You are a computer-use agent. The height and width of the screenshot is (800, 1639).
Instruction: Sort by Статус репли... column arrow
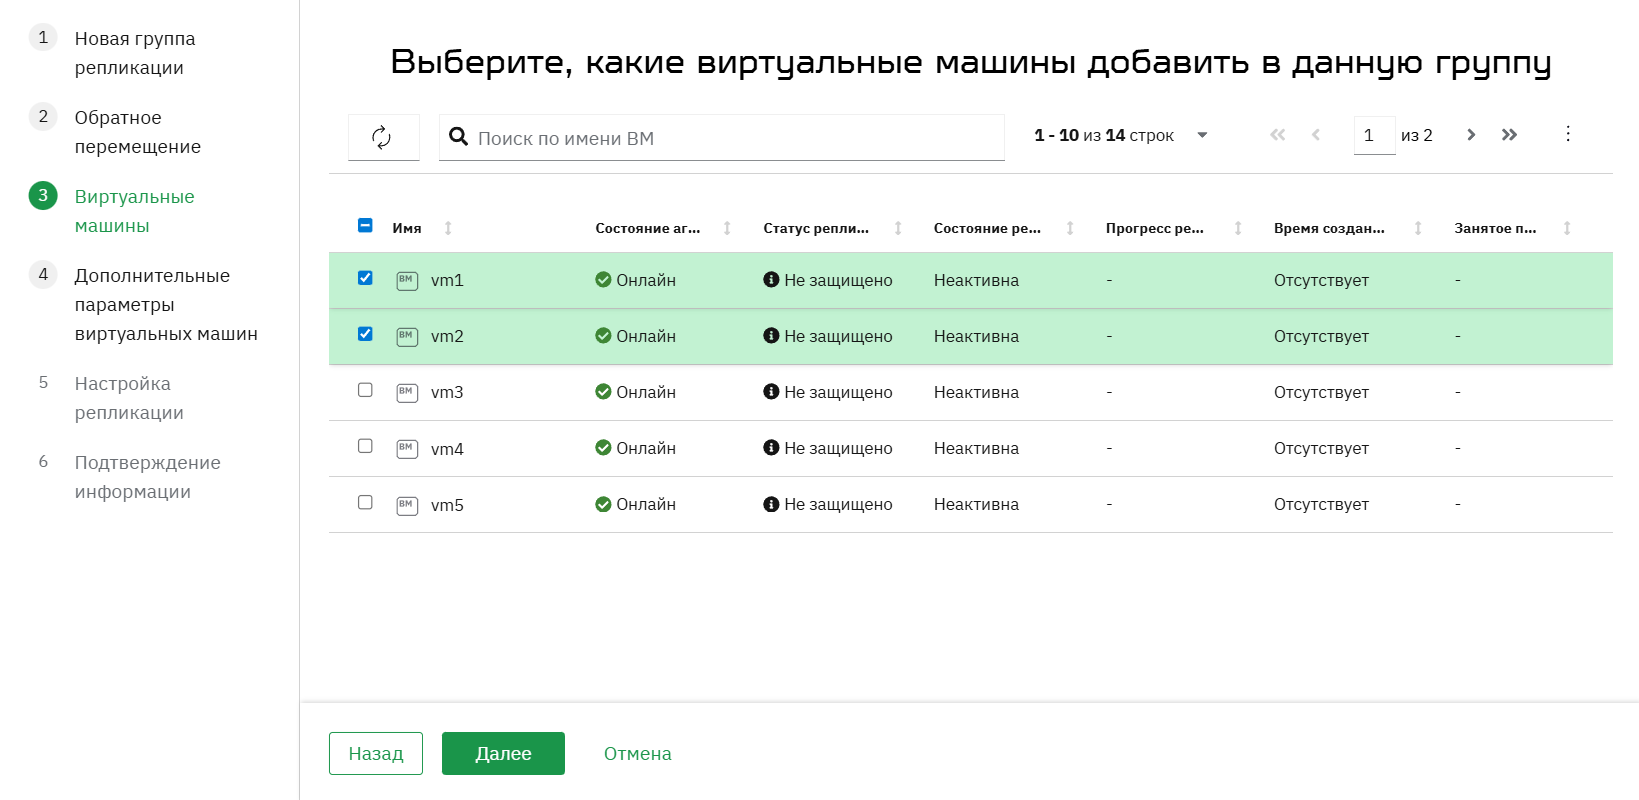tap(898, 228)
